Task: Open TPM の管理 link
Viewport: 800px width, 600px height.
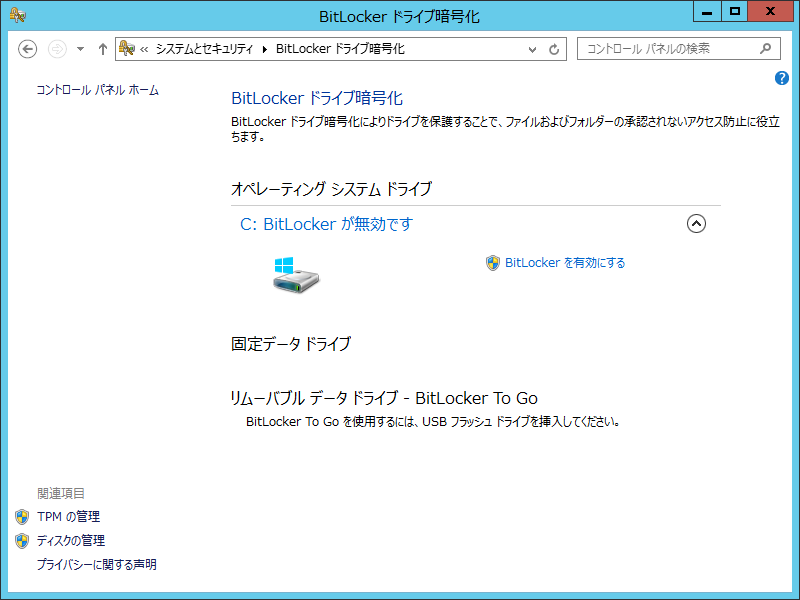Action: (x=68, y=517)
